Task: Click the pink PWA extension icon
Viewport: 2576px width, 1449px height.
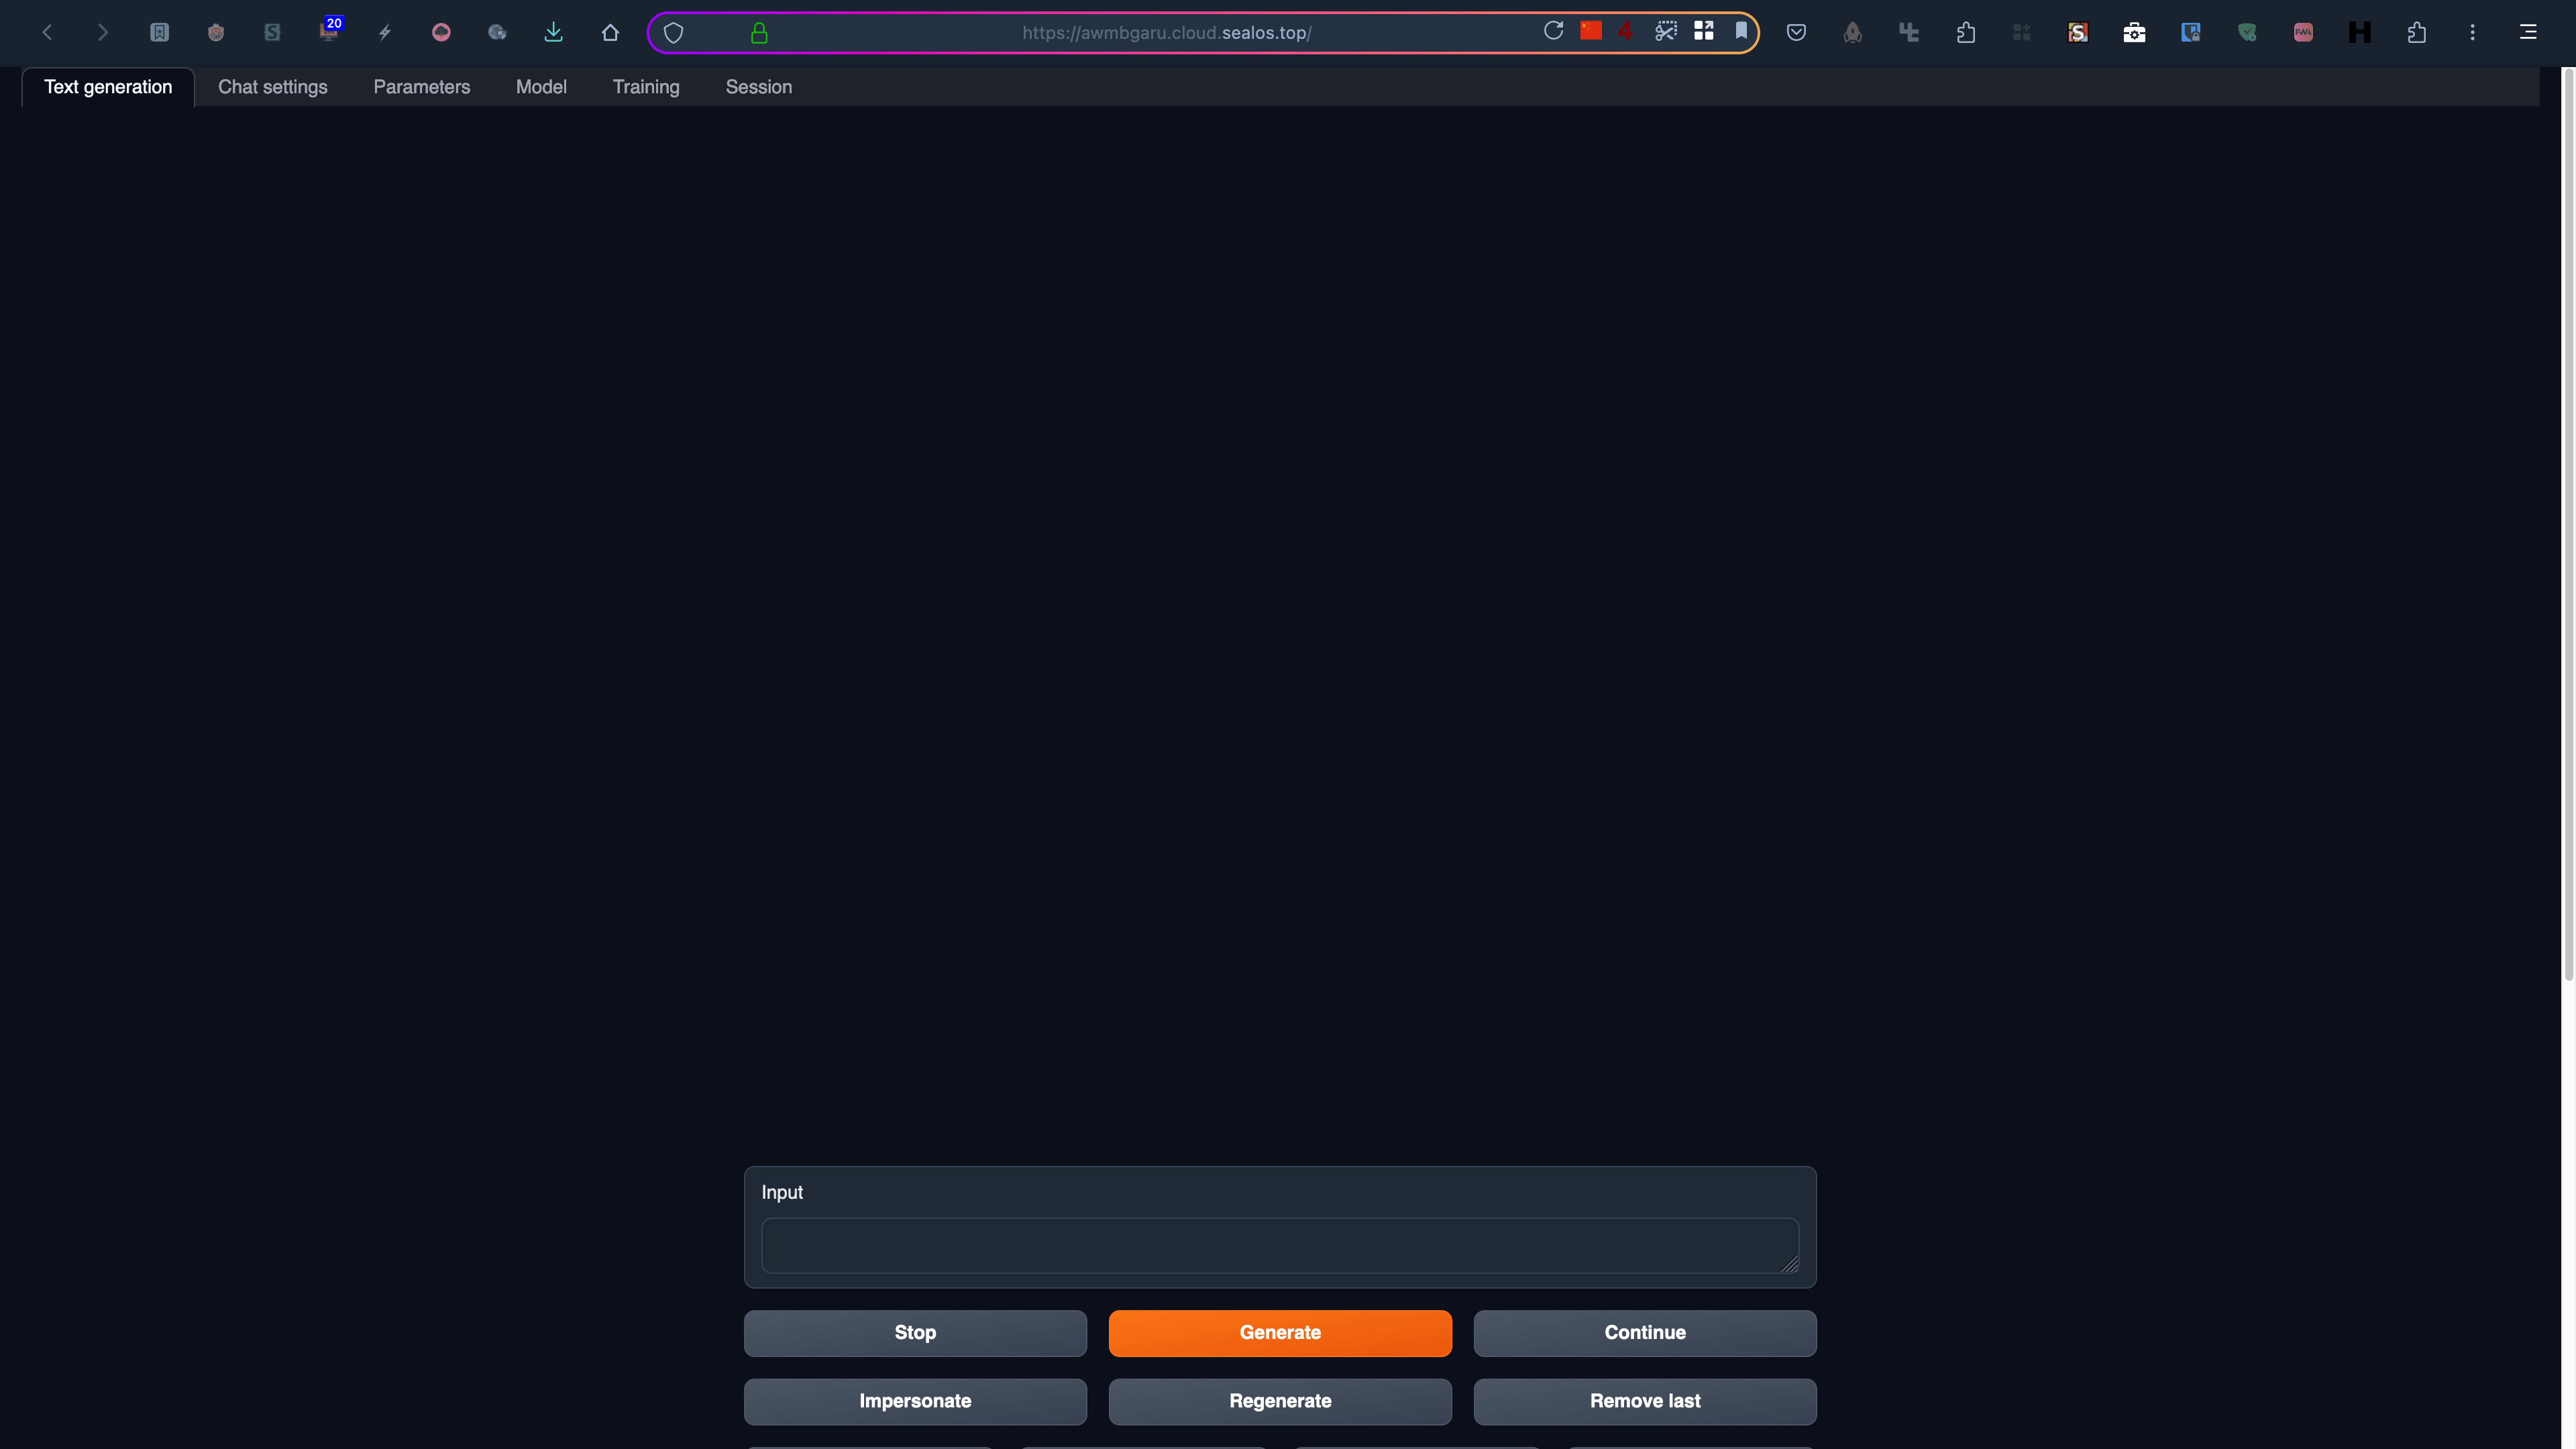Action: pyautogui.click(x=2303, y=33)
